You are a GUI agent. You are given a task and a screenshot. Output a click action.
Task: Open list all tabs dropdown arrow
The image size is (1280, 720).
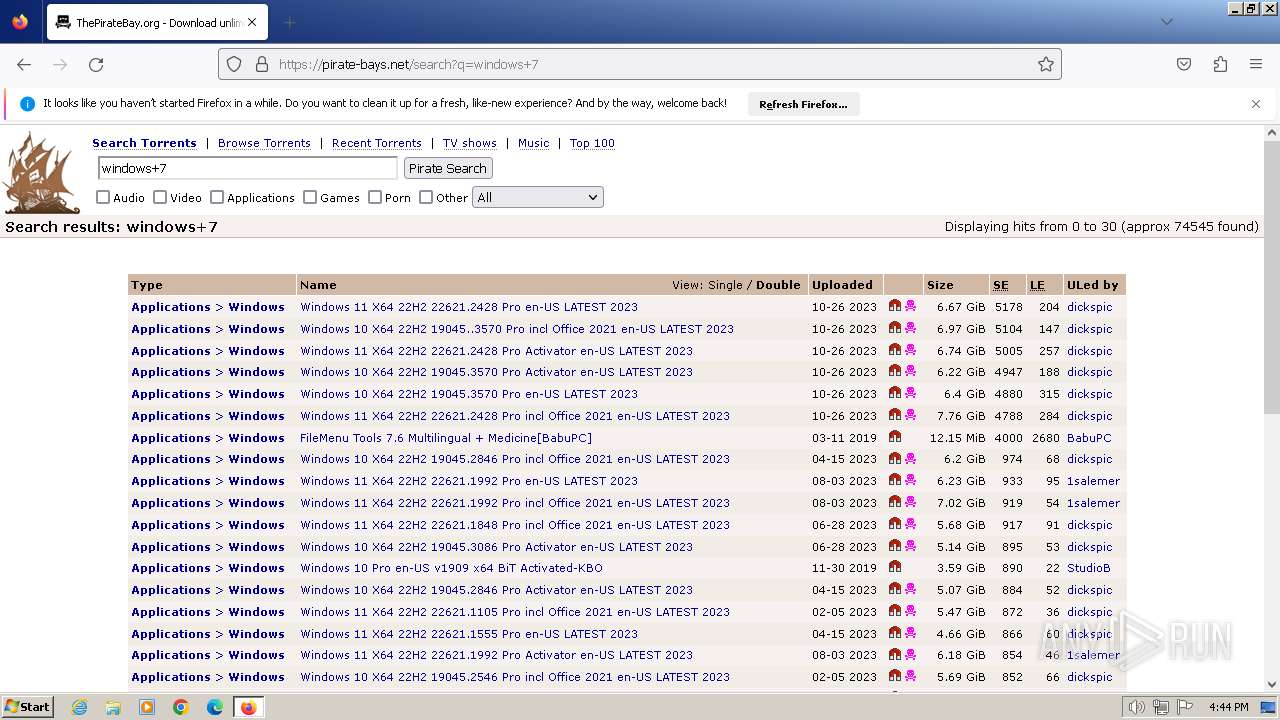click(x=1166, y=22)
